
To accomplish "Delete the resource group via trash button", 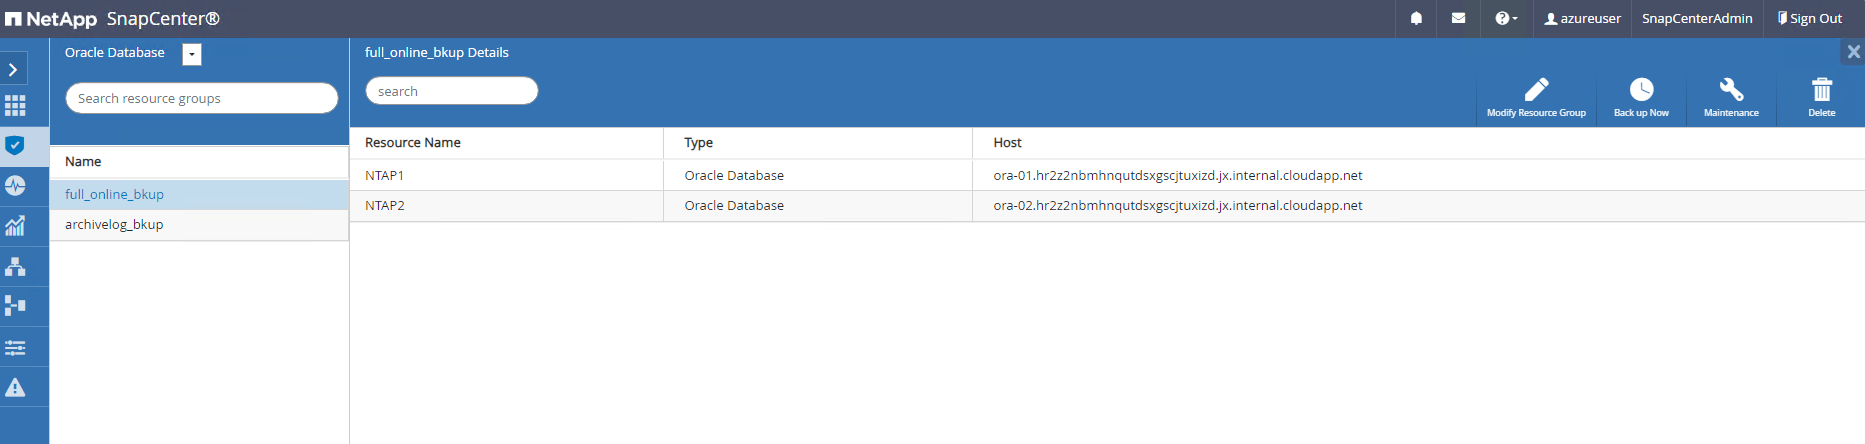I will [x=1821, y=97].
